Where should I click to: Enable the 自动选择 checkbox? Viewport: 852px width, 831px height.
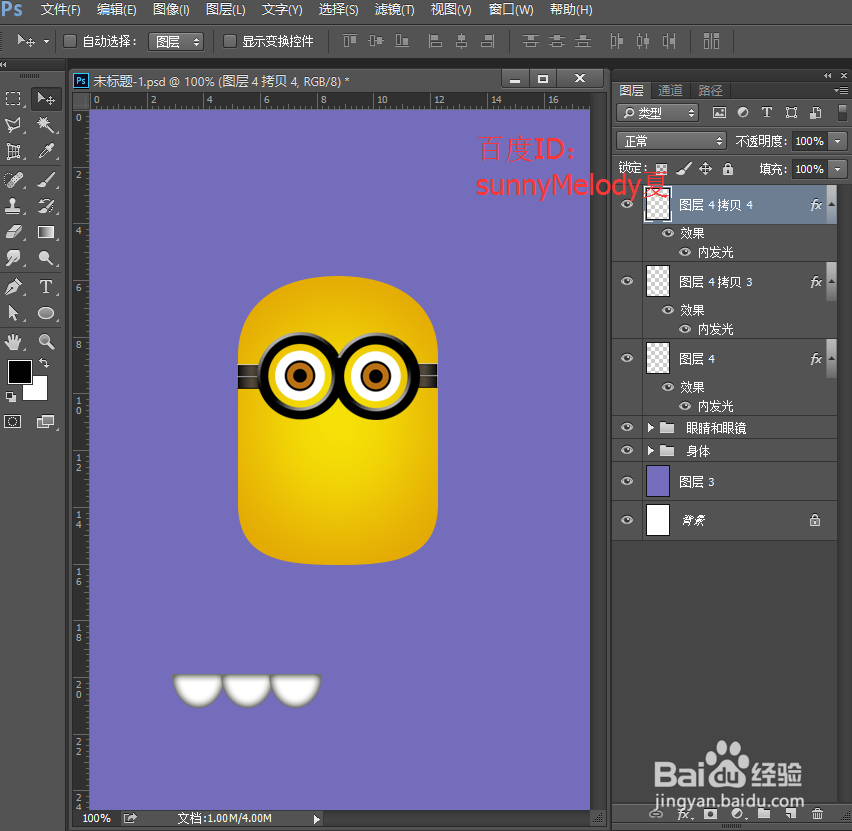point(70,41)
